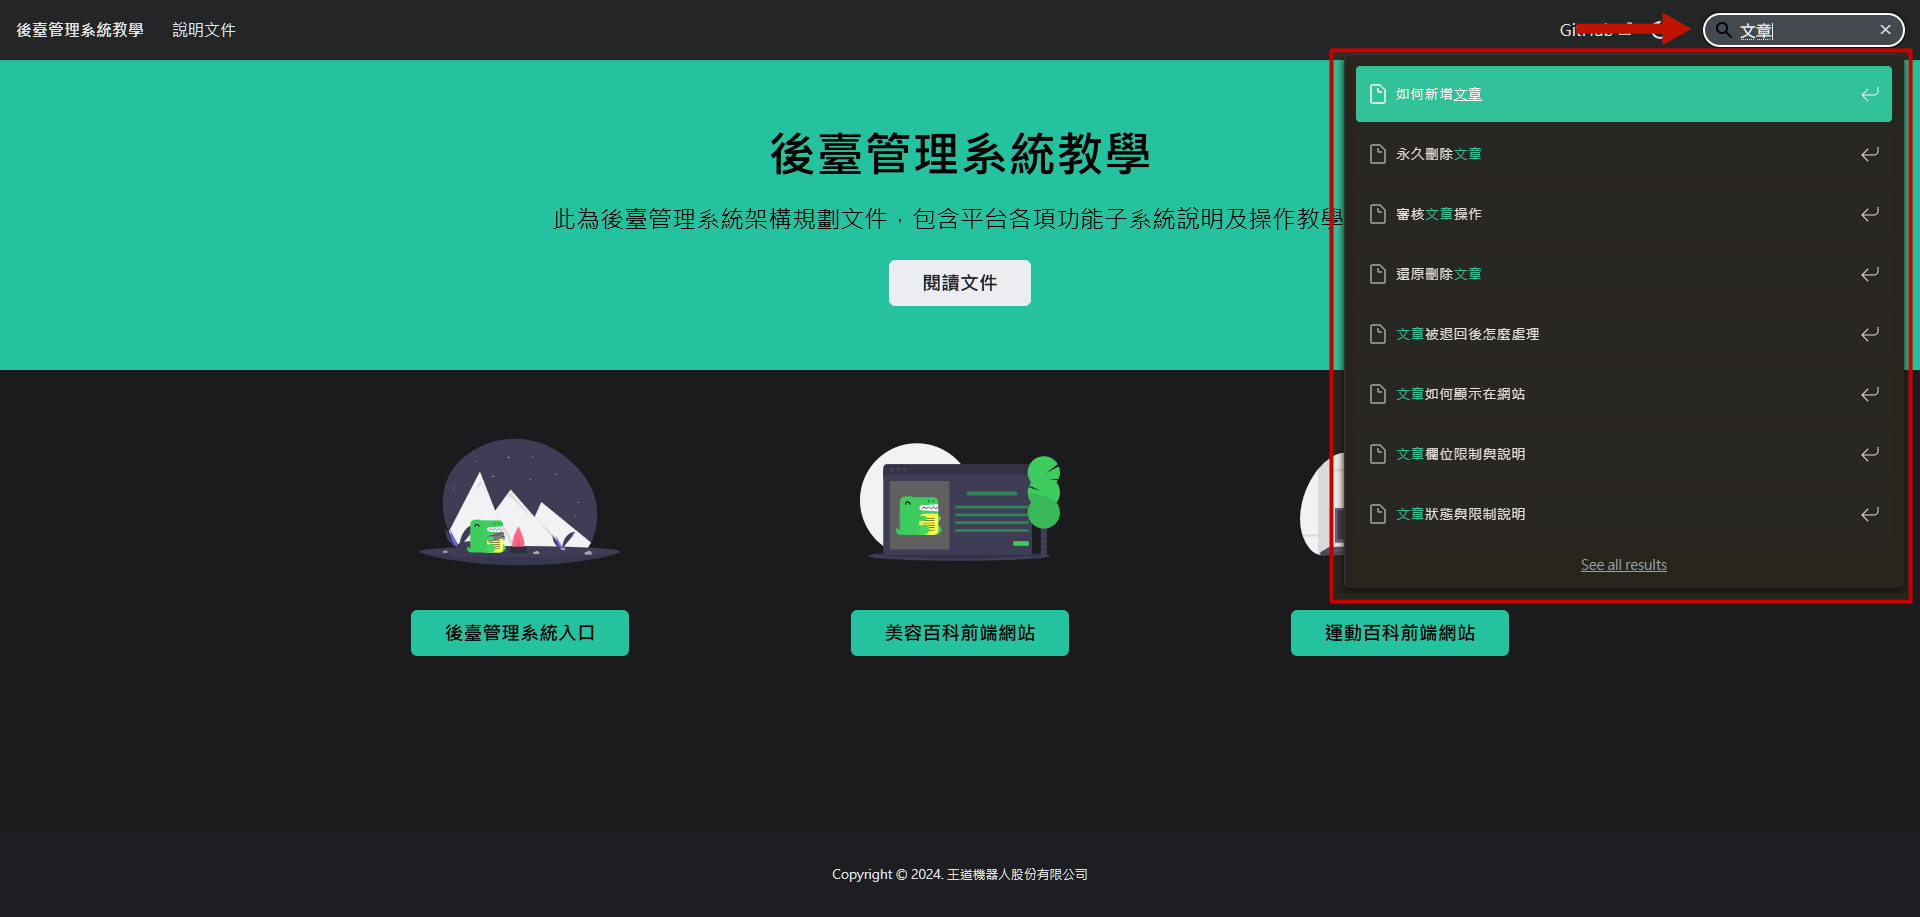Screen dimensions: 1920x917
Task: Click the magnifier icon in the search box
Action: pyautogui.click(x=1724, y=30)
